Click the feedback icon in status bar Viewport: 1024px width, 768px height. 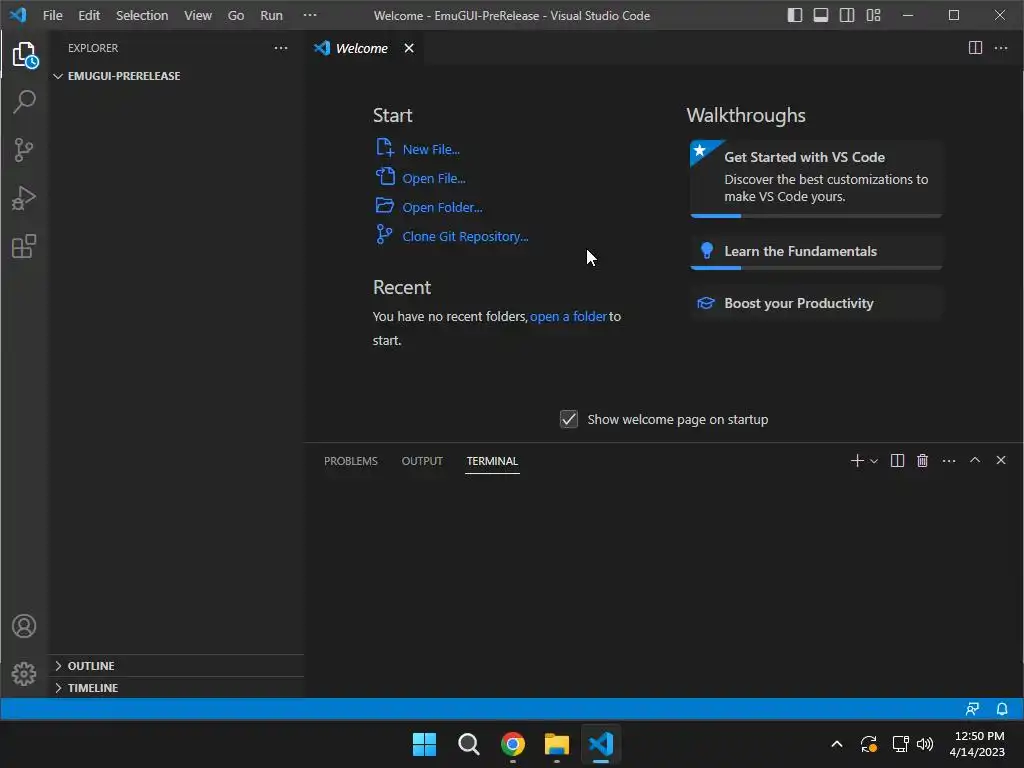click(972, 709)
